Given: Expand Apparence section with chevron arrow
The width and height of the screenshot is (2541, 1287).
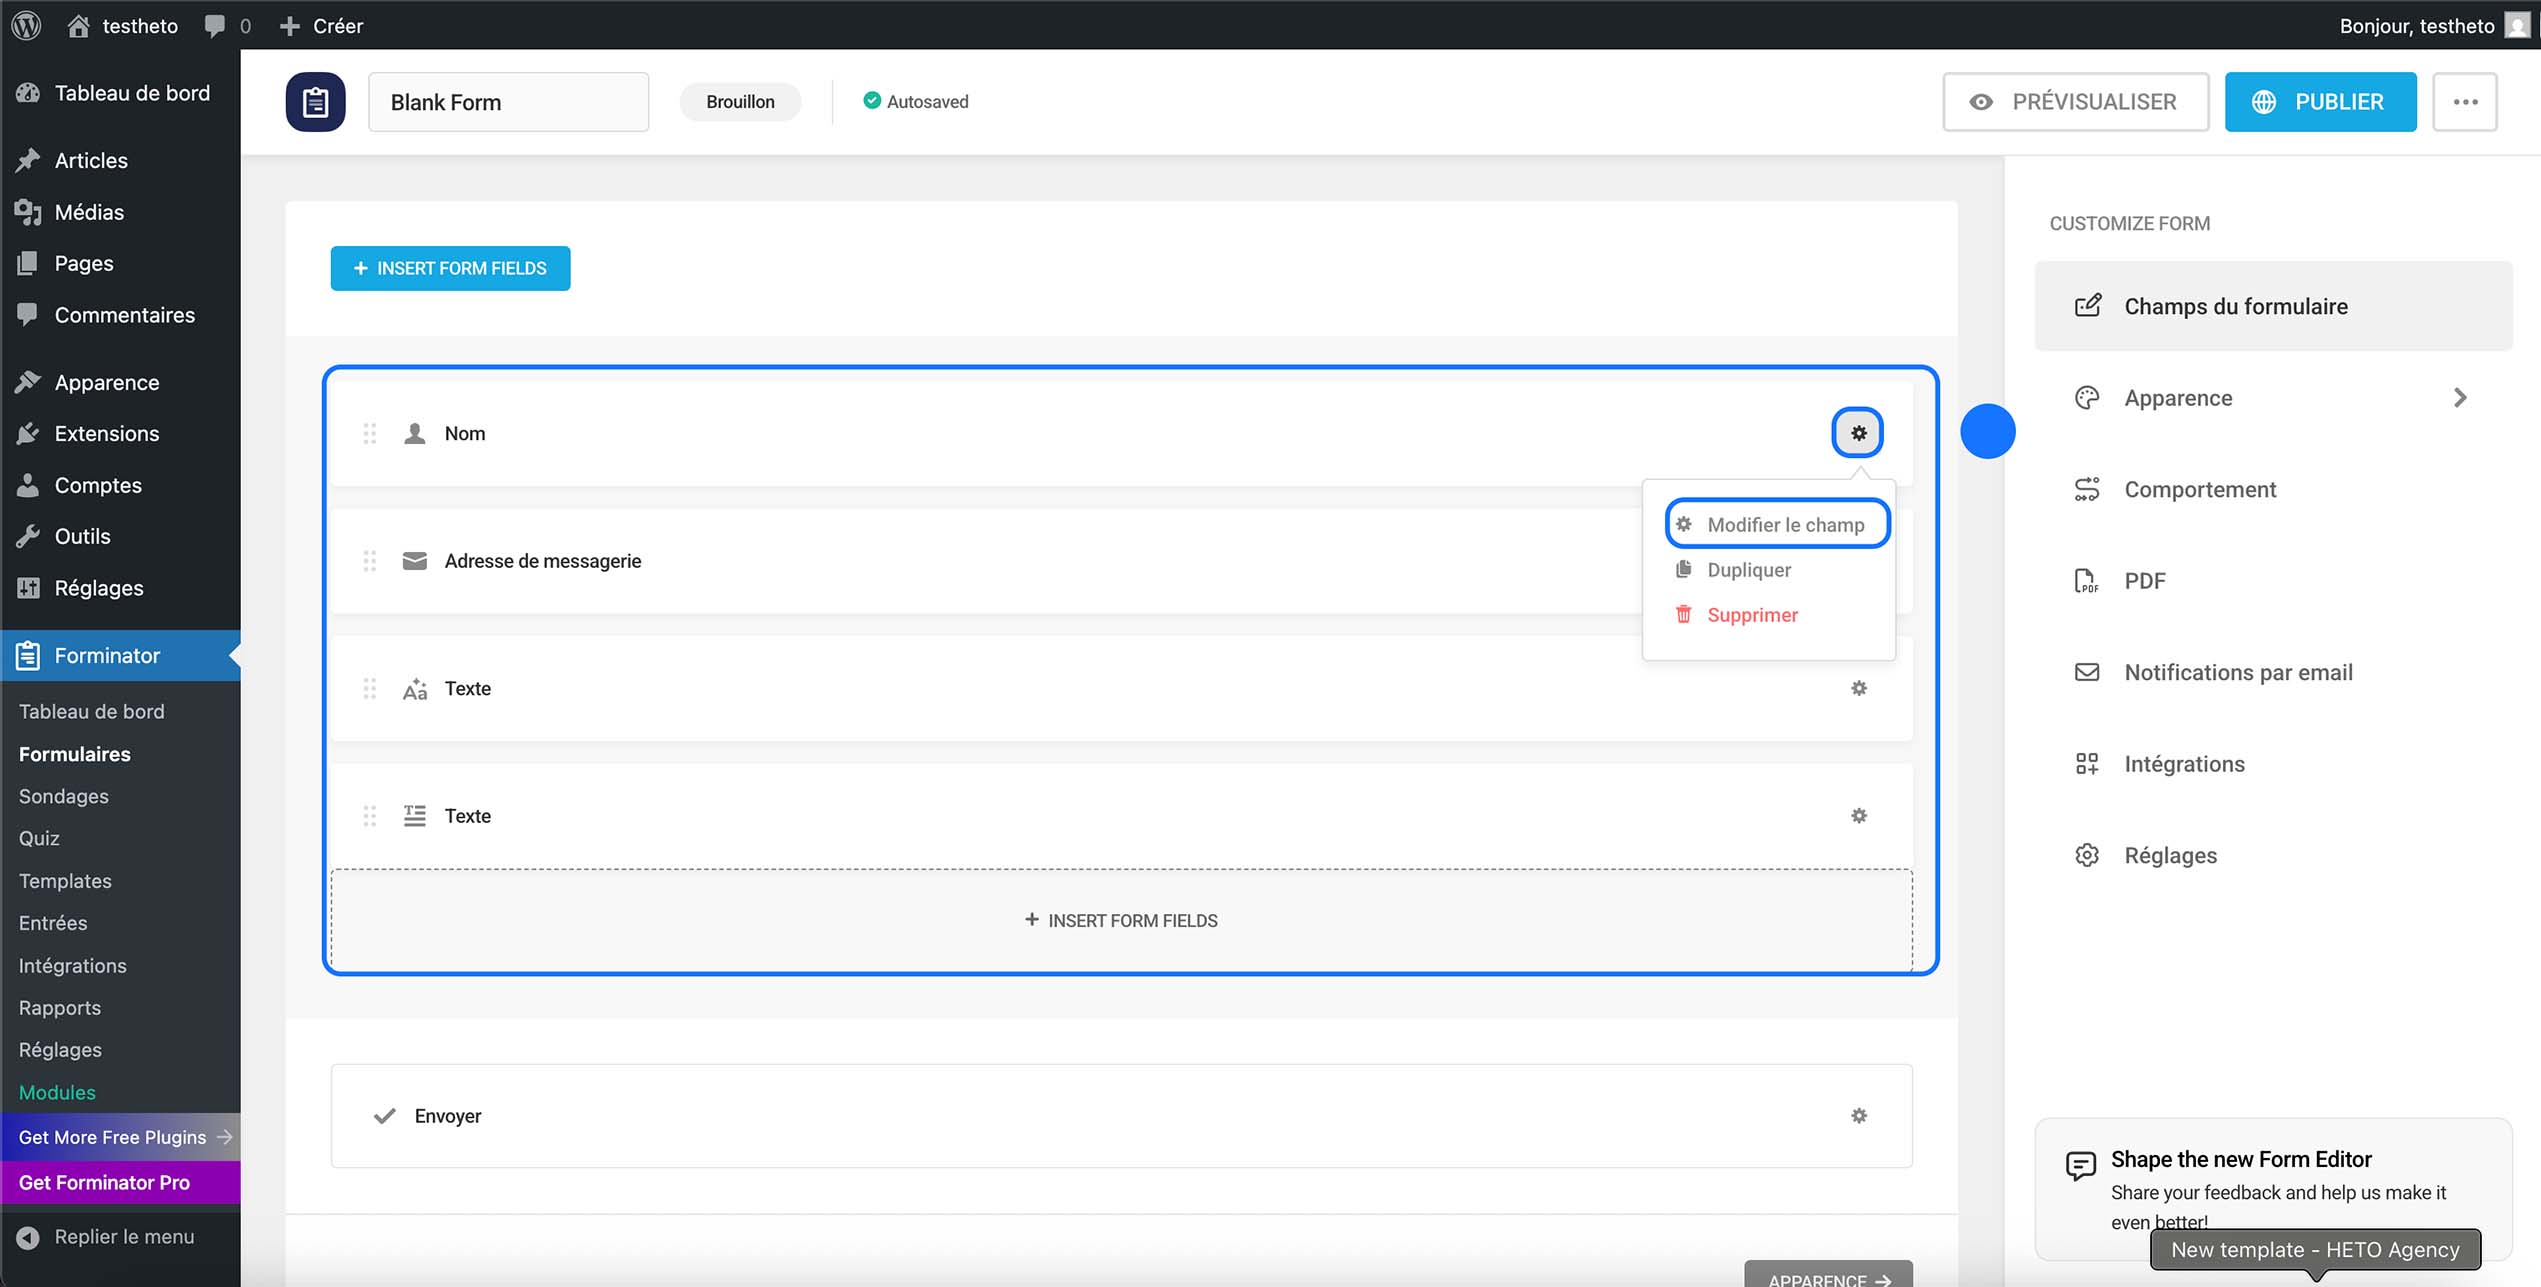Looking at the screenshot, I should click(x=2459, y=398).
